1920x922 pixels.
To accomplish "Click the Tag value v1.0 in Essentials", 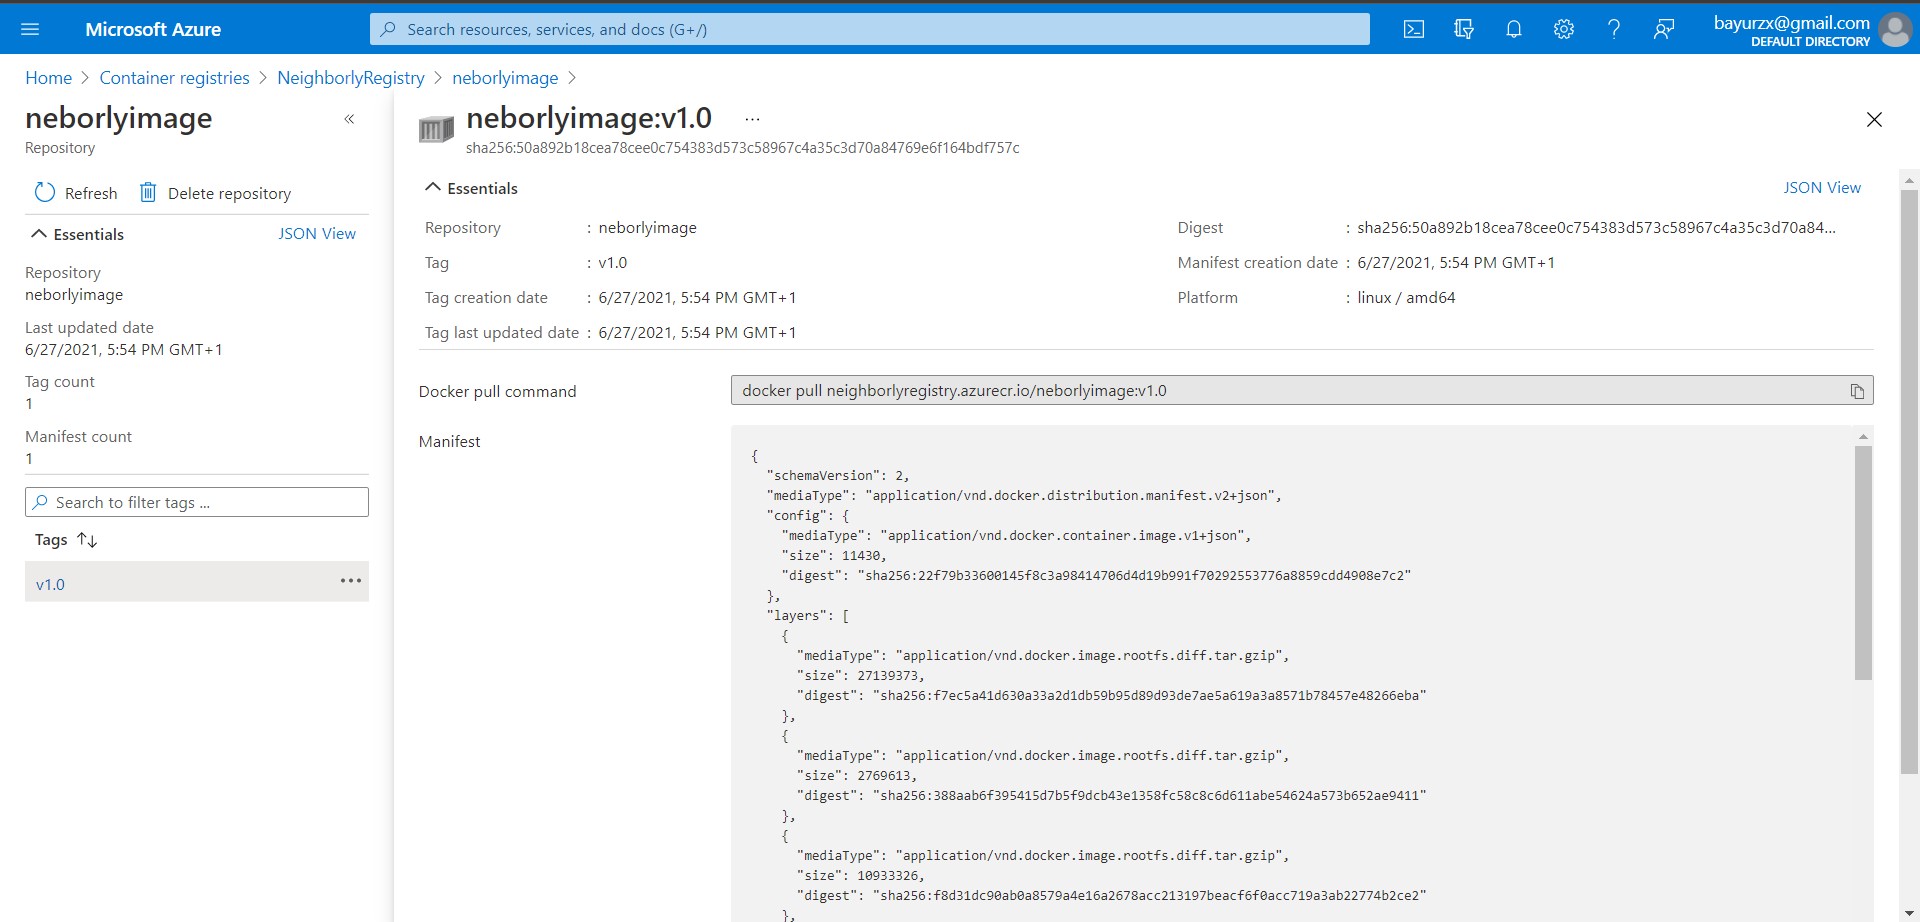I will click(613, 262).
